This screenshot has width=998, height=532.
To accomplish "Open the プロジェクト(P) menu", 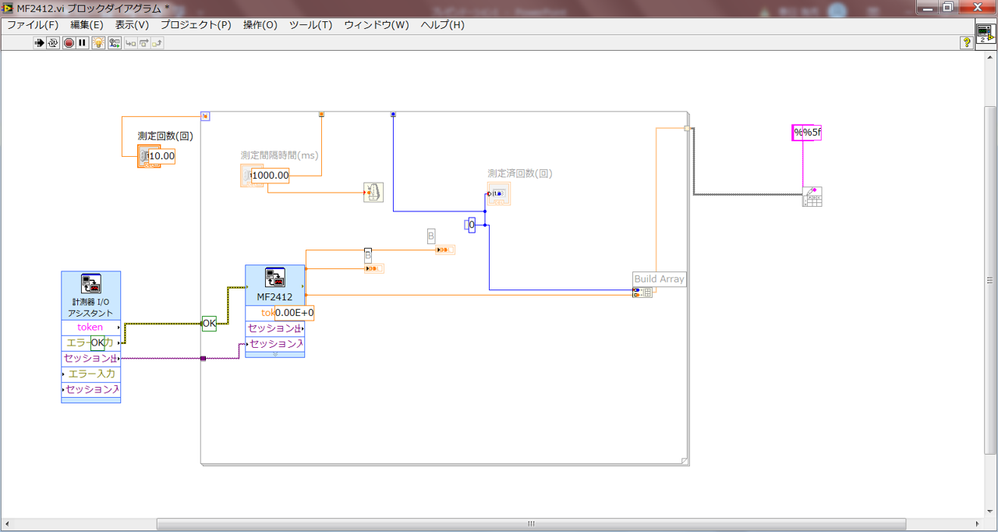I will (x=196, y=25).
